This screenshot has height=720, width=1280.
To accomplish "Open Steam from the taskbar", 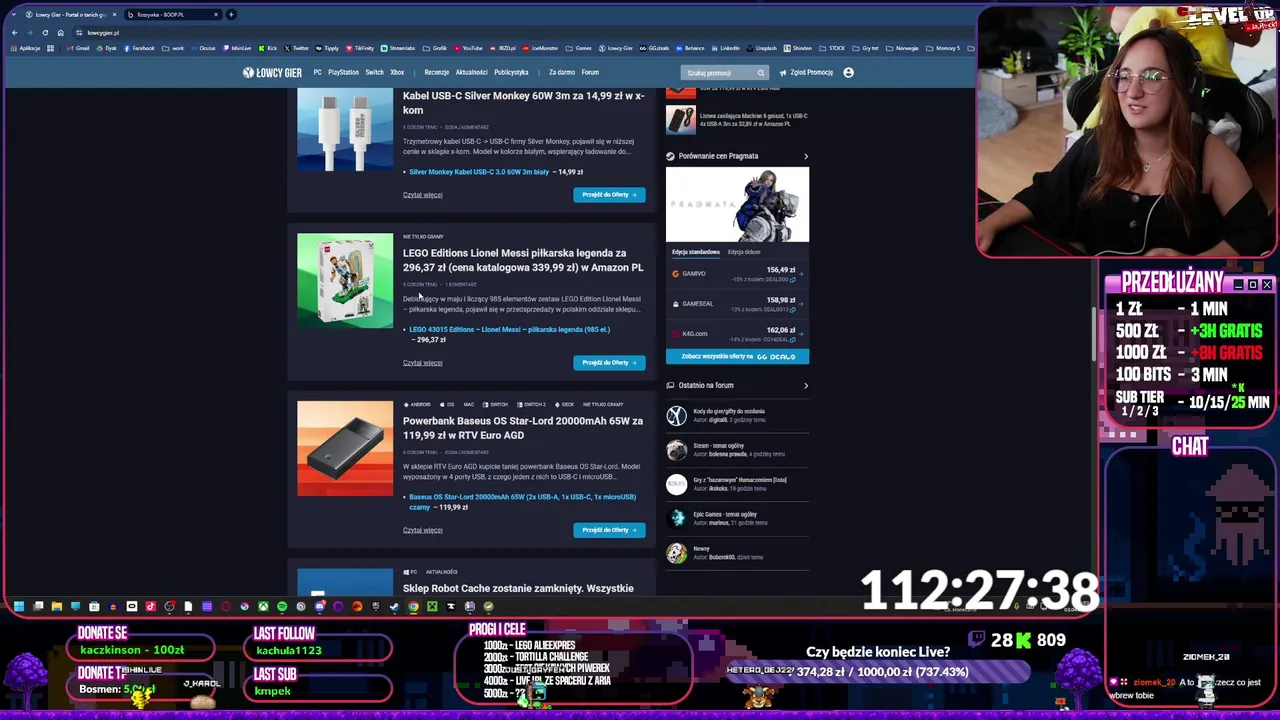I will point(394,606).
